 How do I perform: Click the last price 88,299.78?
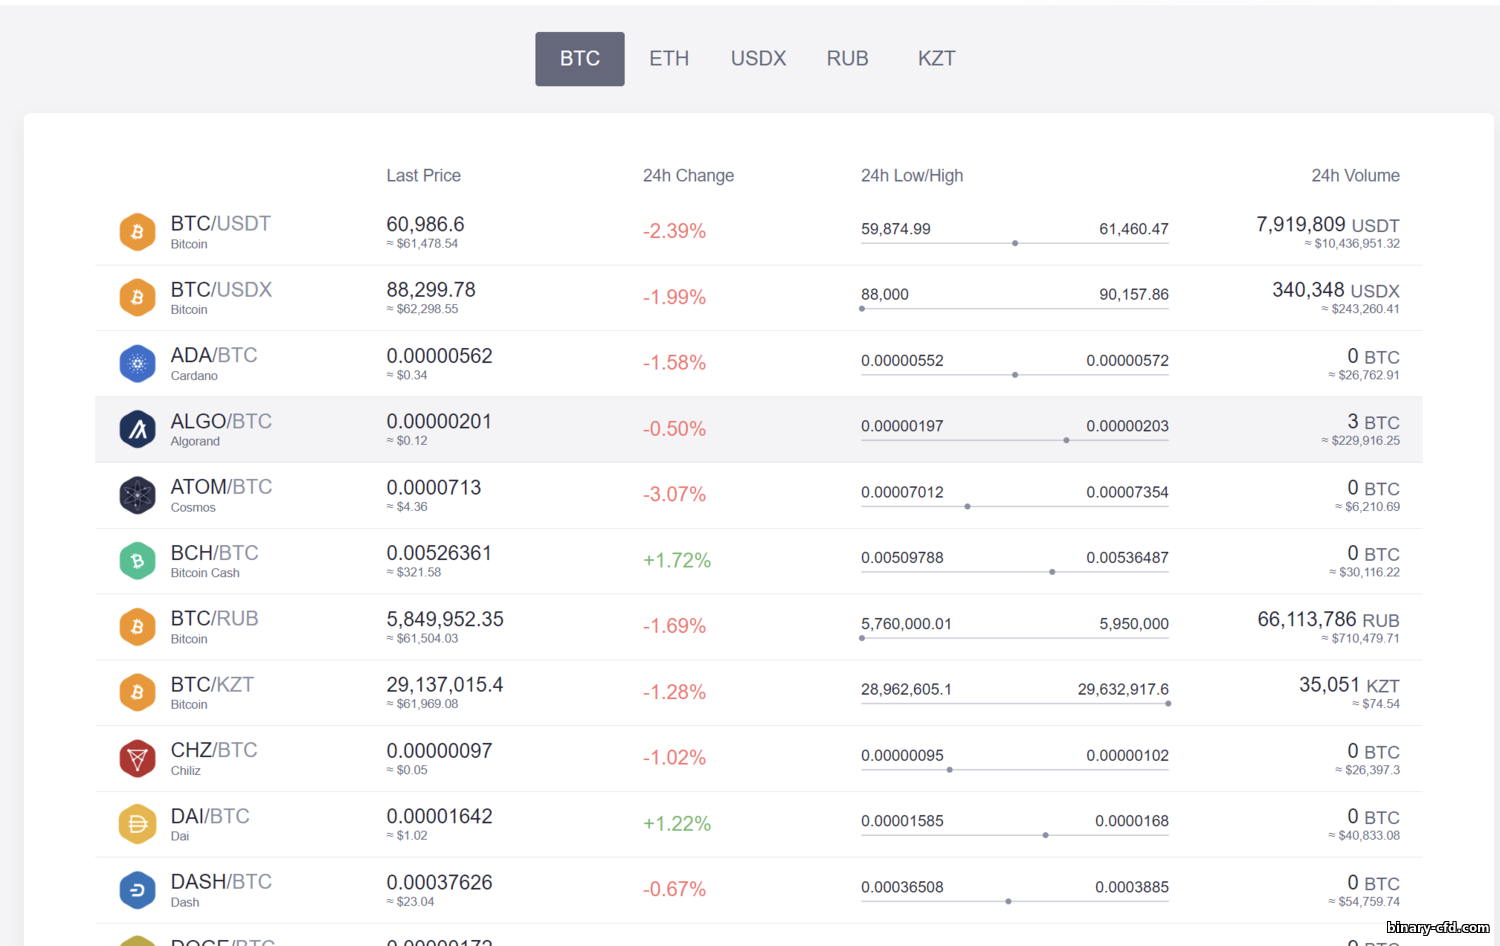(431, 290)
